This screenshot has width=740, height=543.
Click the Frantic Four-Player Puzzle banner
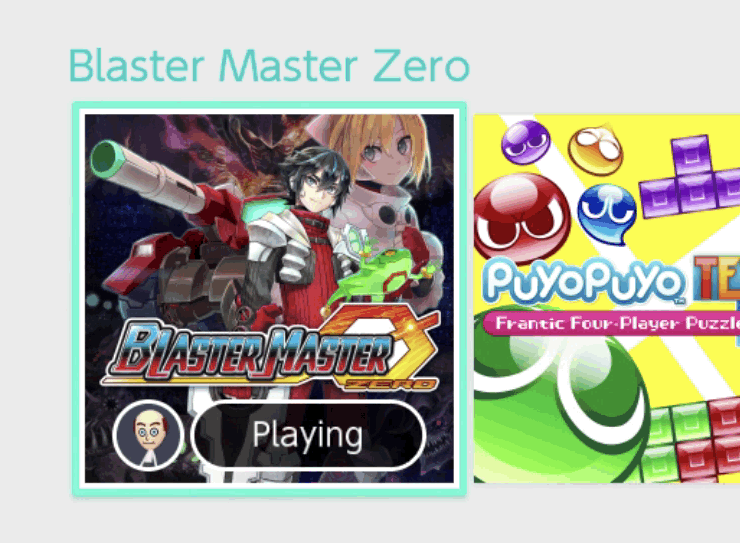[x=612, y=323]
